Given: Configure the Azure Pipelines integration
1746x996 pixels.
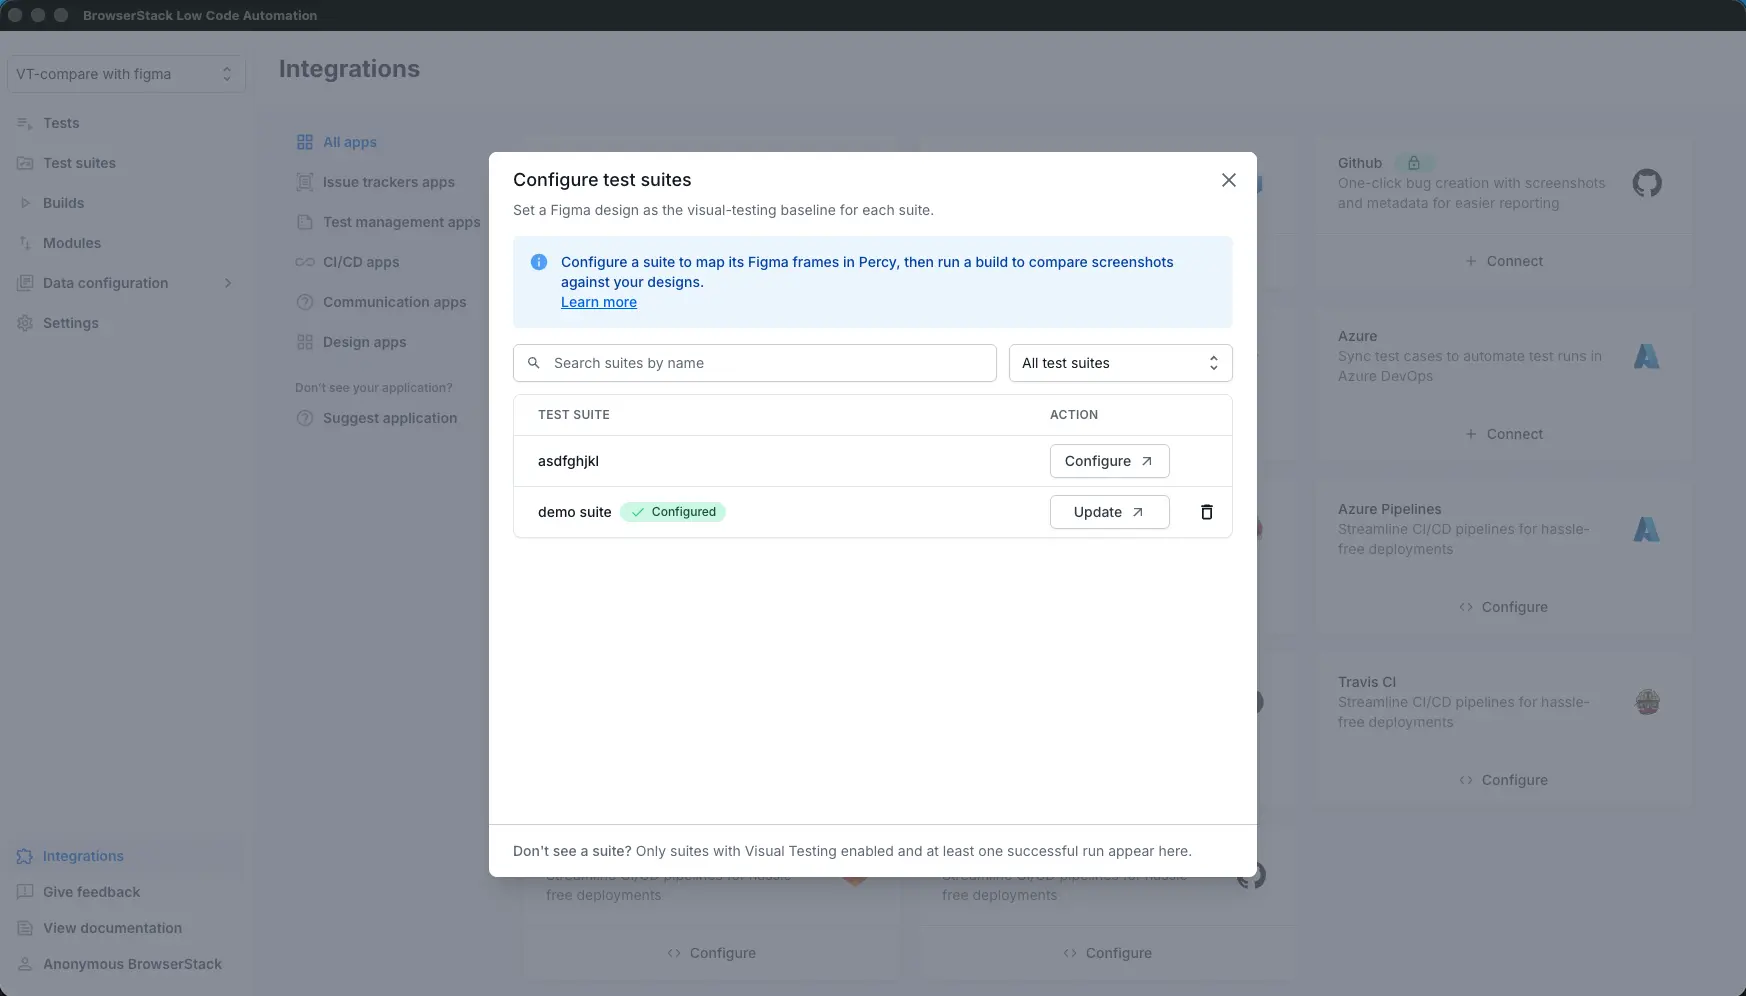Looking at the screenshot, I should 1504,607.
